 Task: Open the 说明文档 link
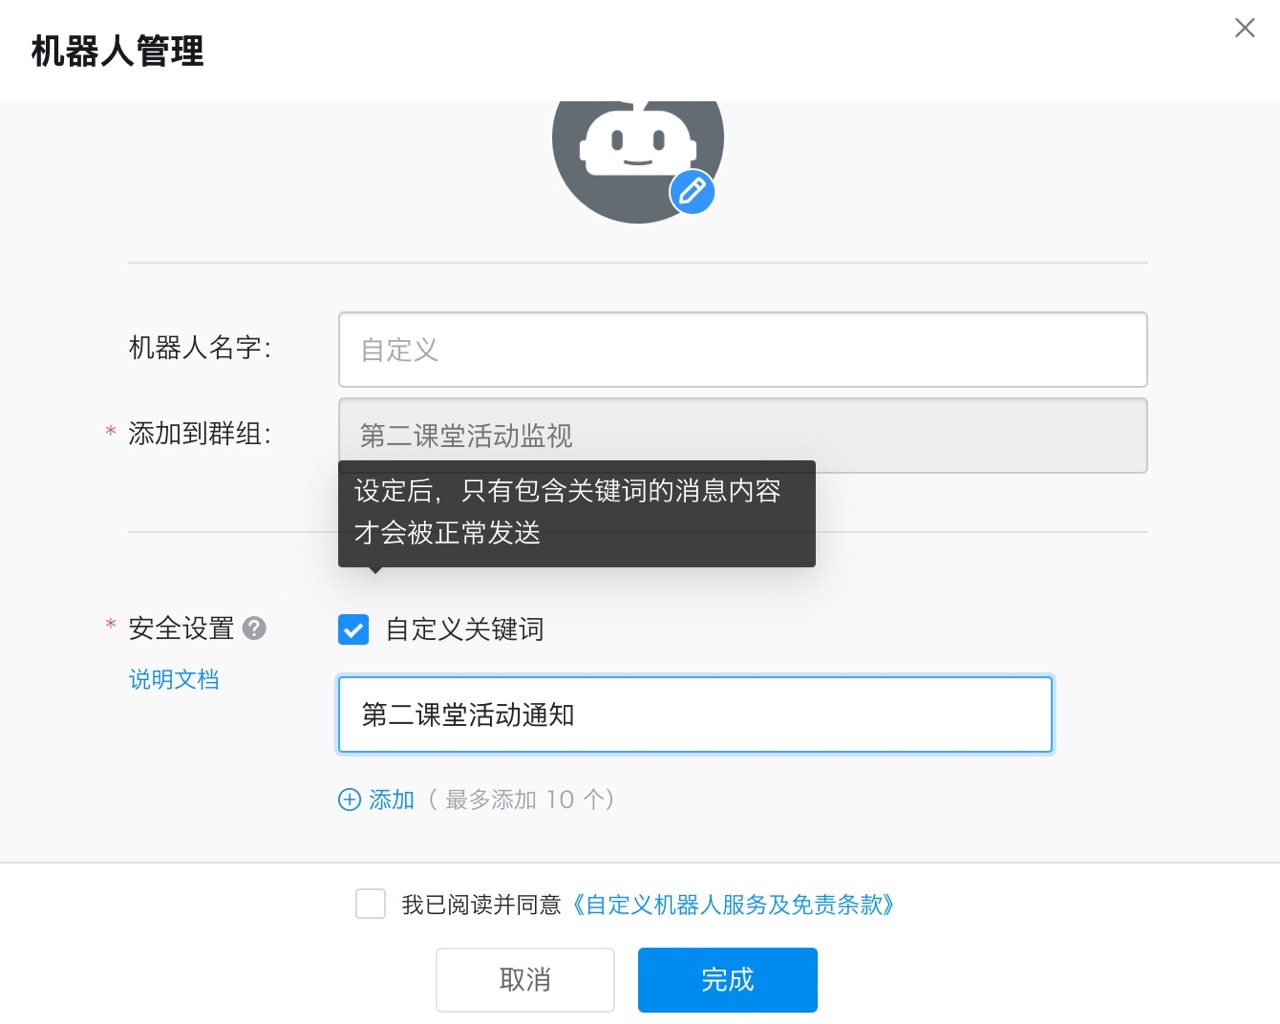click(174, 680)
